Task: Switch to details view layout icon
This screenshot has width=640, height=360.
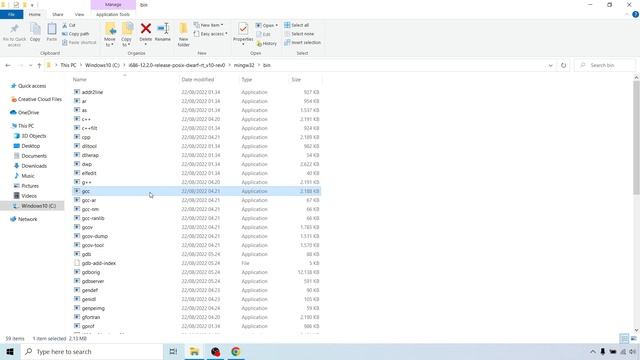Action: (624, 338)
